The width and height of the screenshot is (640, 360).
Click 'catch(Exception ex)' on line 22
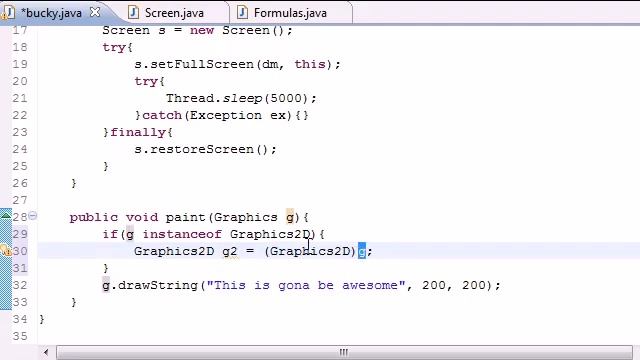[217, 116]
